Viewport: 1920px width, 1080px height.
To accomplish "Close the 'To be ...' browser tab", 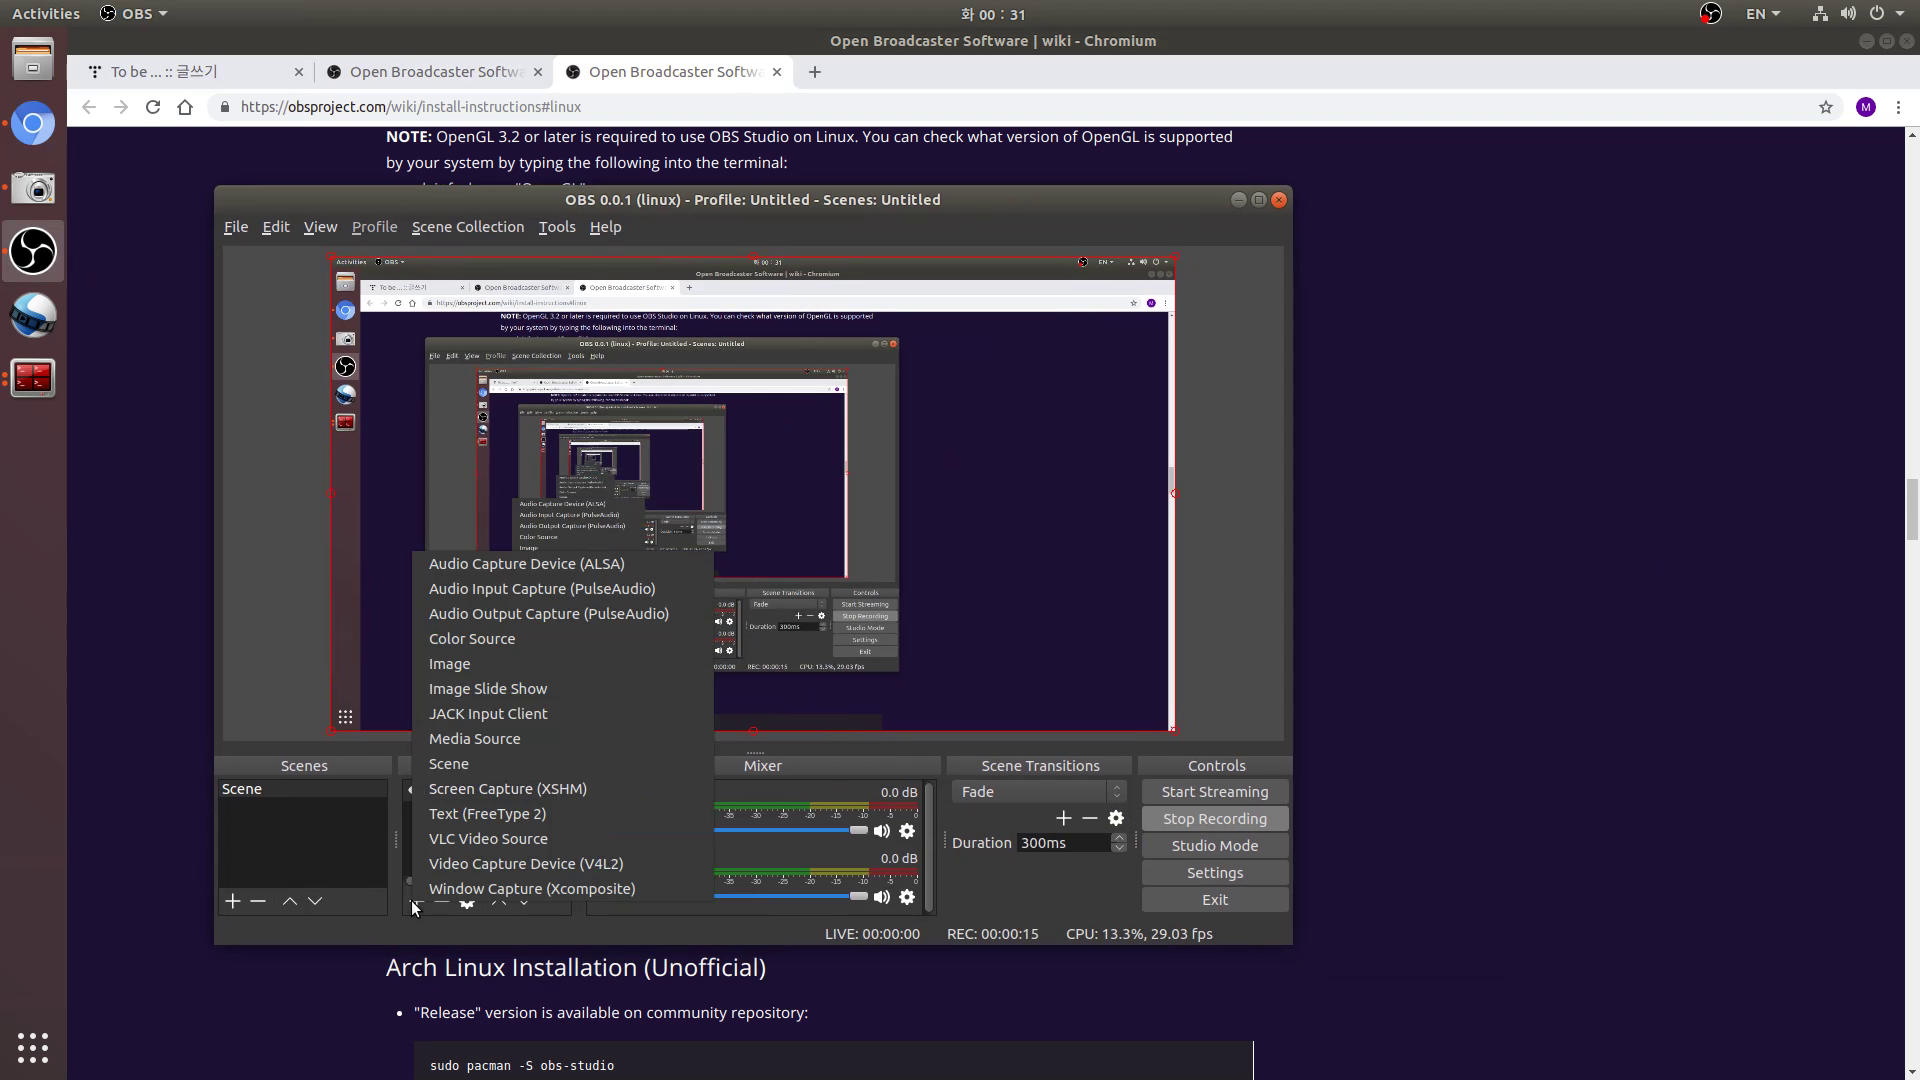I will (299, 72).
